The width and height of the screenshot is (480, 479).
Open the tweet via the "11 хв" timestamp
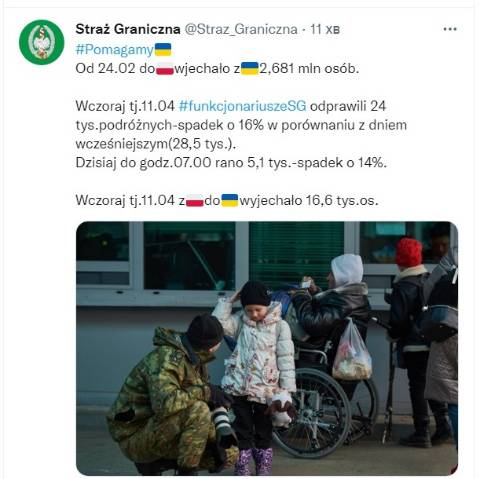325,29
